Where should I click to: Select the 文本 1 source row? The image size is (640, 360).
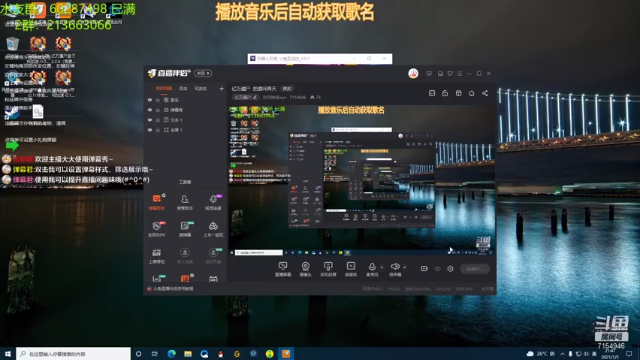point(186,120)
